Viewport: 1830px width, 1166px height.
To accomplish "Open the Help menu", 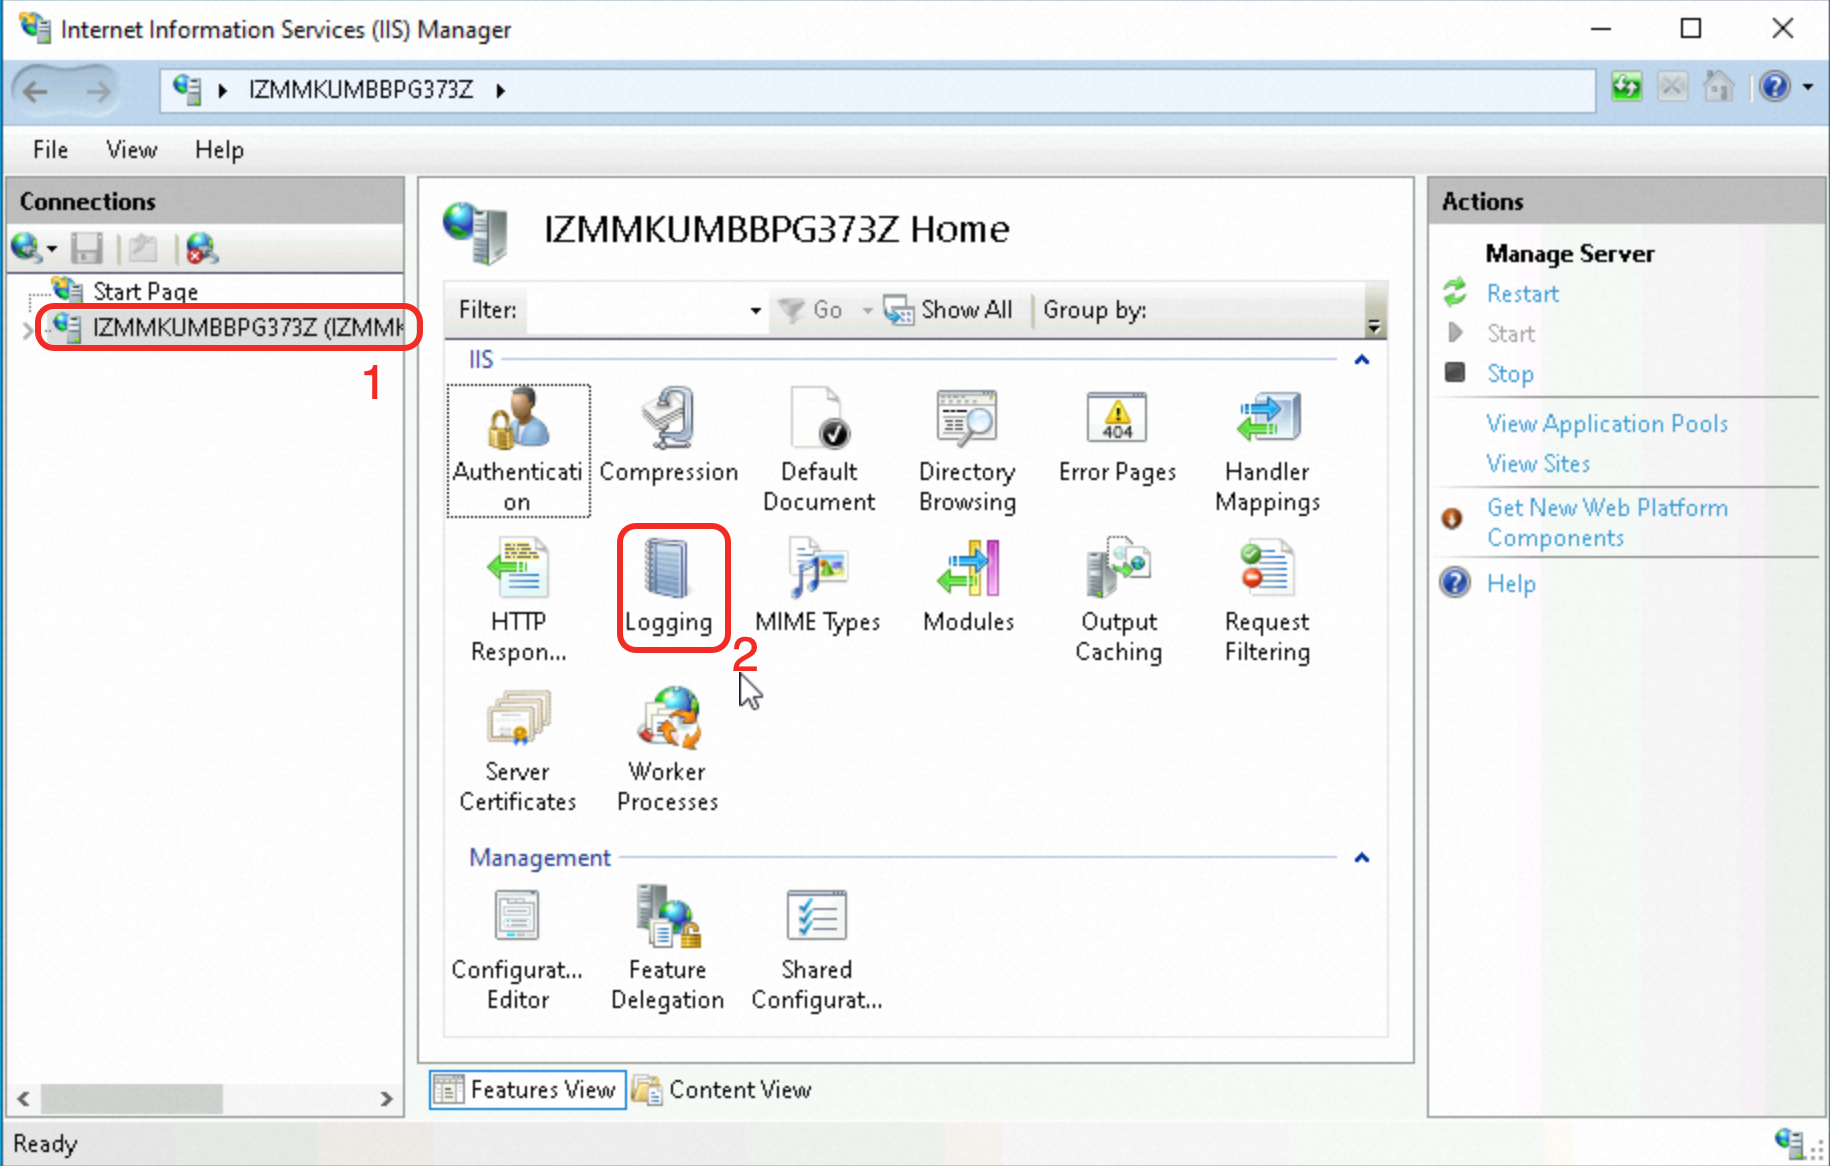I will click(219, 150).
